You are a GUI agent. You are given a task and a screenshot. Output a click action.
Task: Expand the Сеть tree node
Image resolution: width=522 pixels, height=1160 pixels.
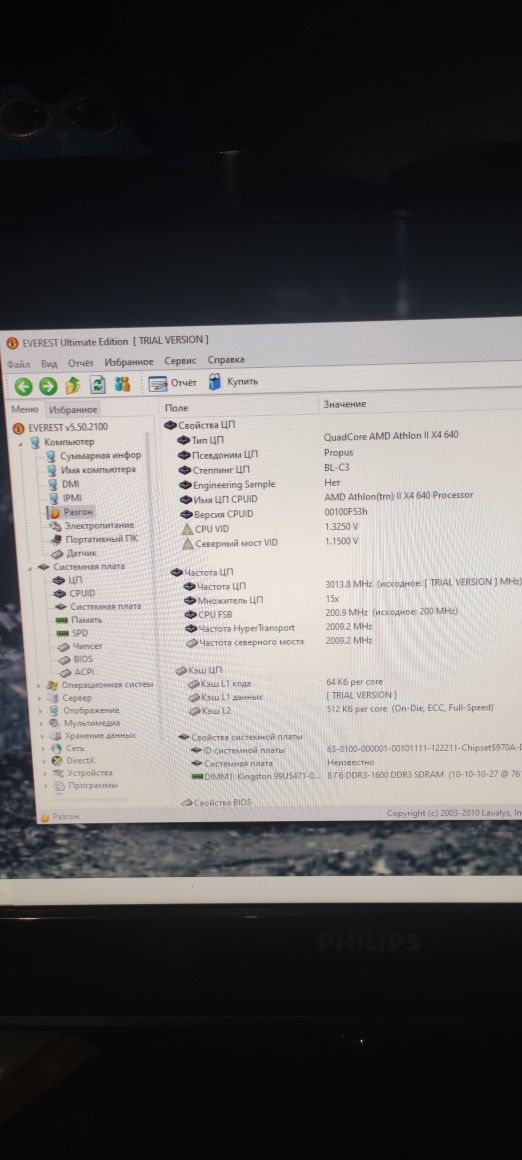[43, 749]
